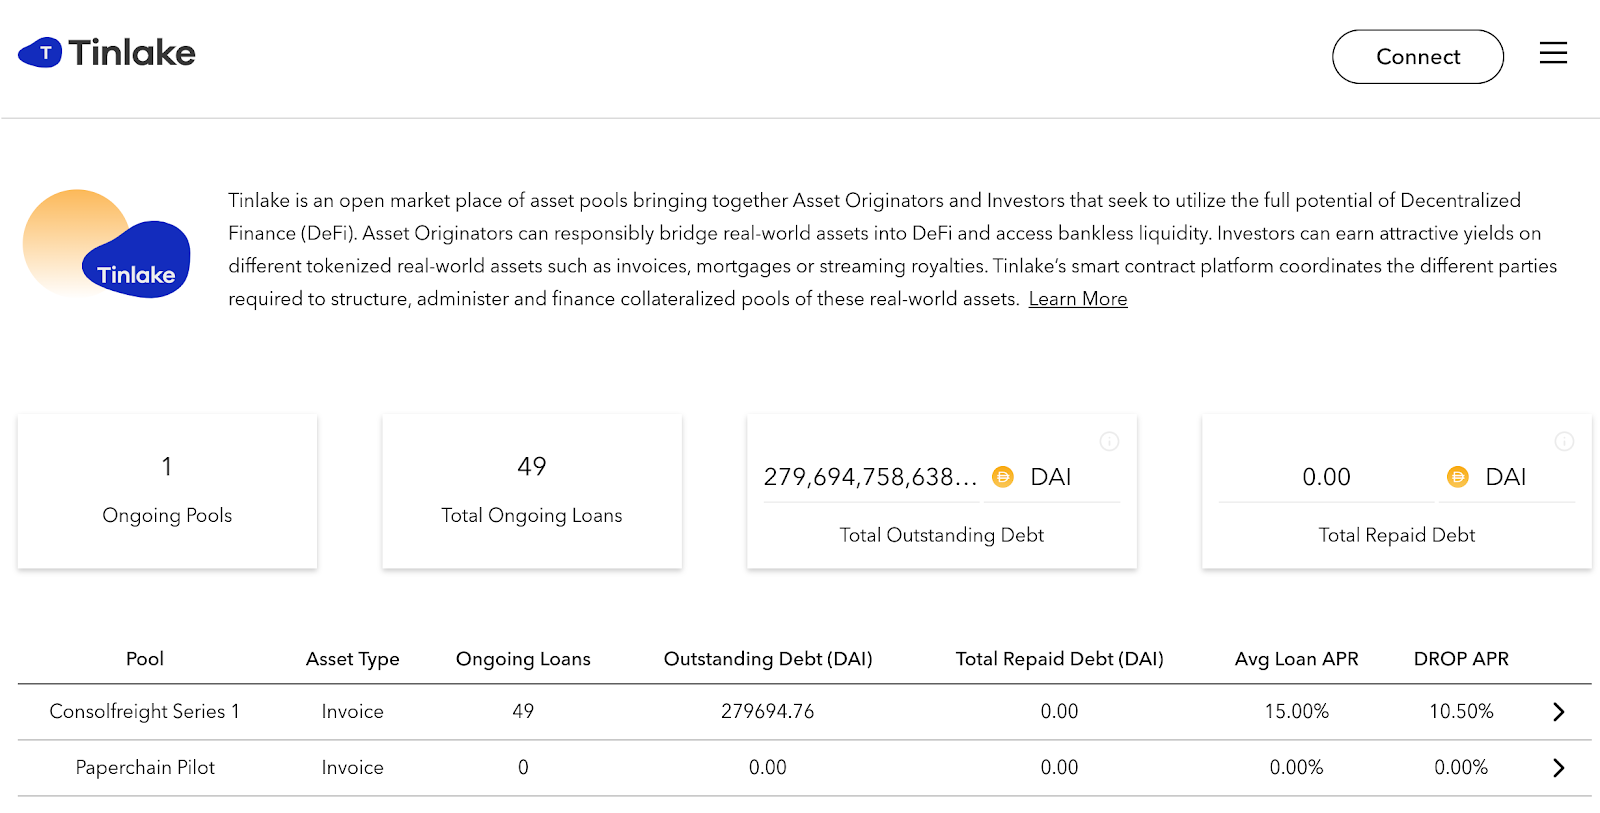Click Invoice asset type in Paperchain row

click(x=352, y=767)
